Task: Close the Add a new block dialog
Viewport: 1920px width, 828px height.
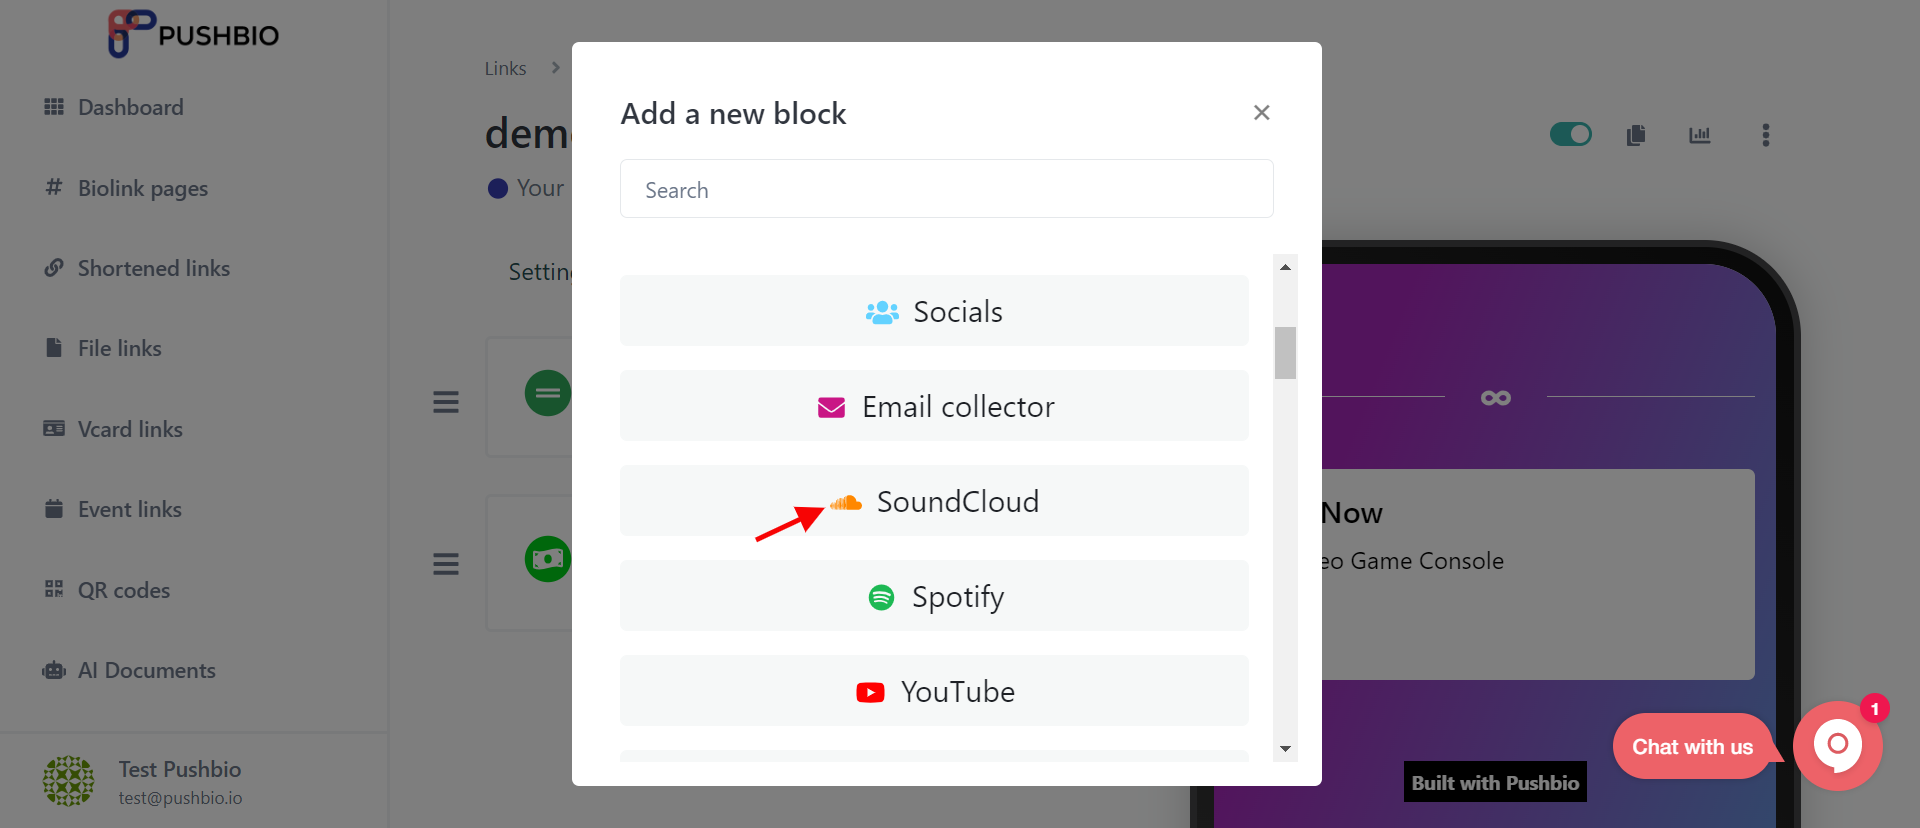Action: tap(1262, 113)
